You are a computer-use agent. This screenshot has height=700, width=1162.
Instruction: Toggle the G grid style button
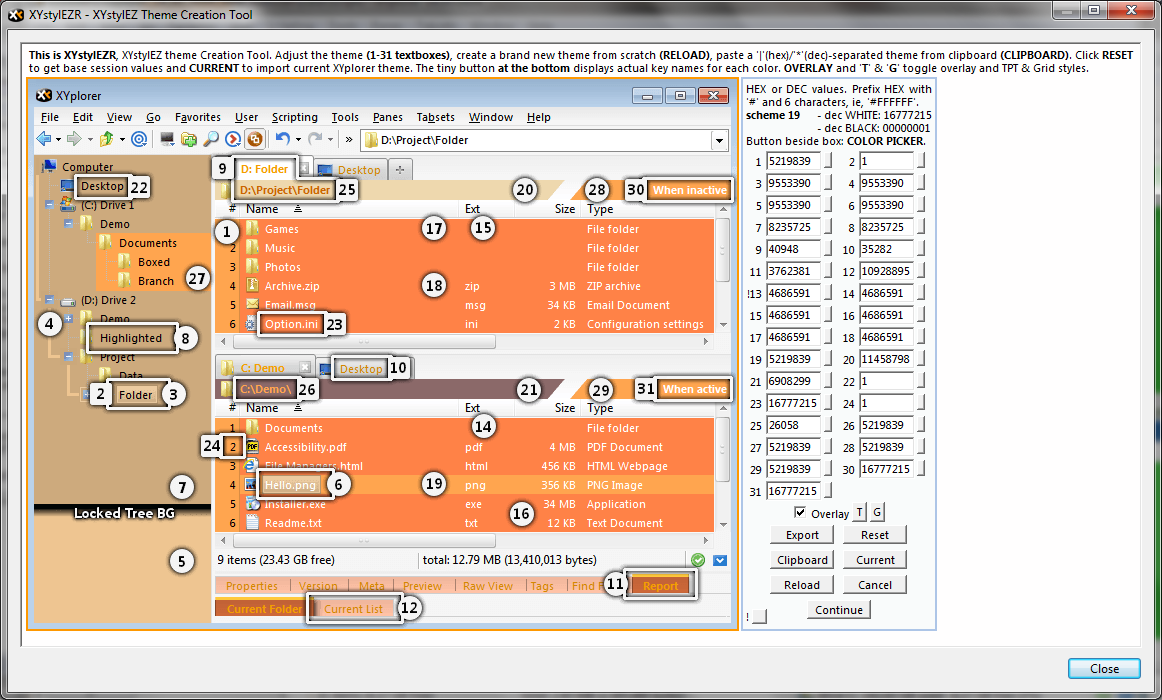tap(877, 513)
